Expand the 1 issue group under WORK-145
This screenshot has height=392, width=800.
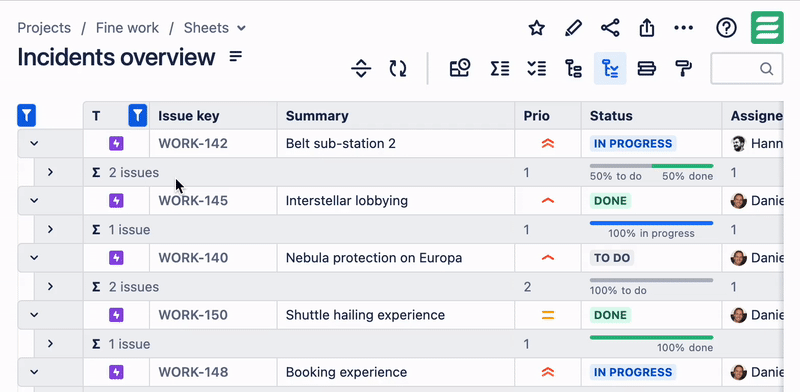click(x=50, y=229)
